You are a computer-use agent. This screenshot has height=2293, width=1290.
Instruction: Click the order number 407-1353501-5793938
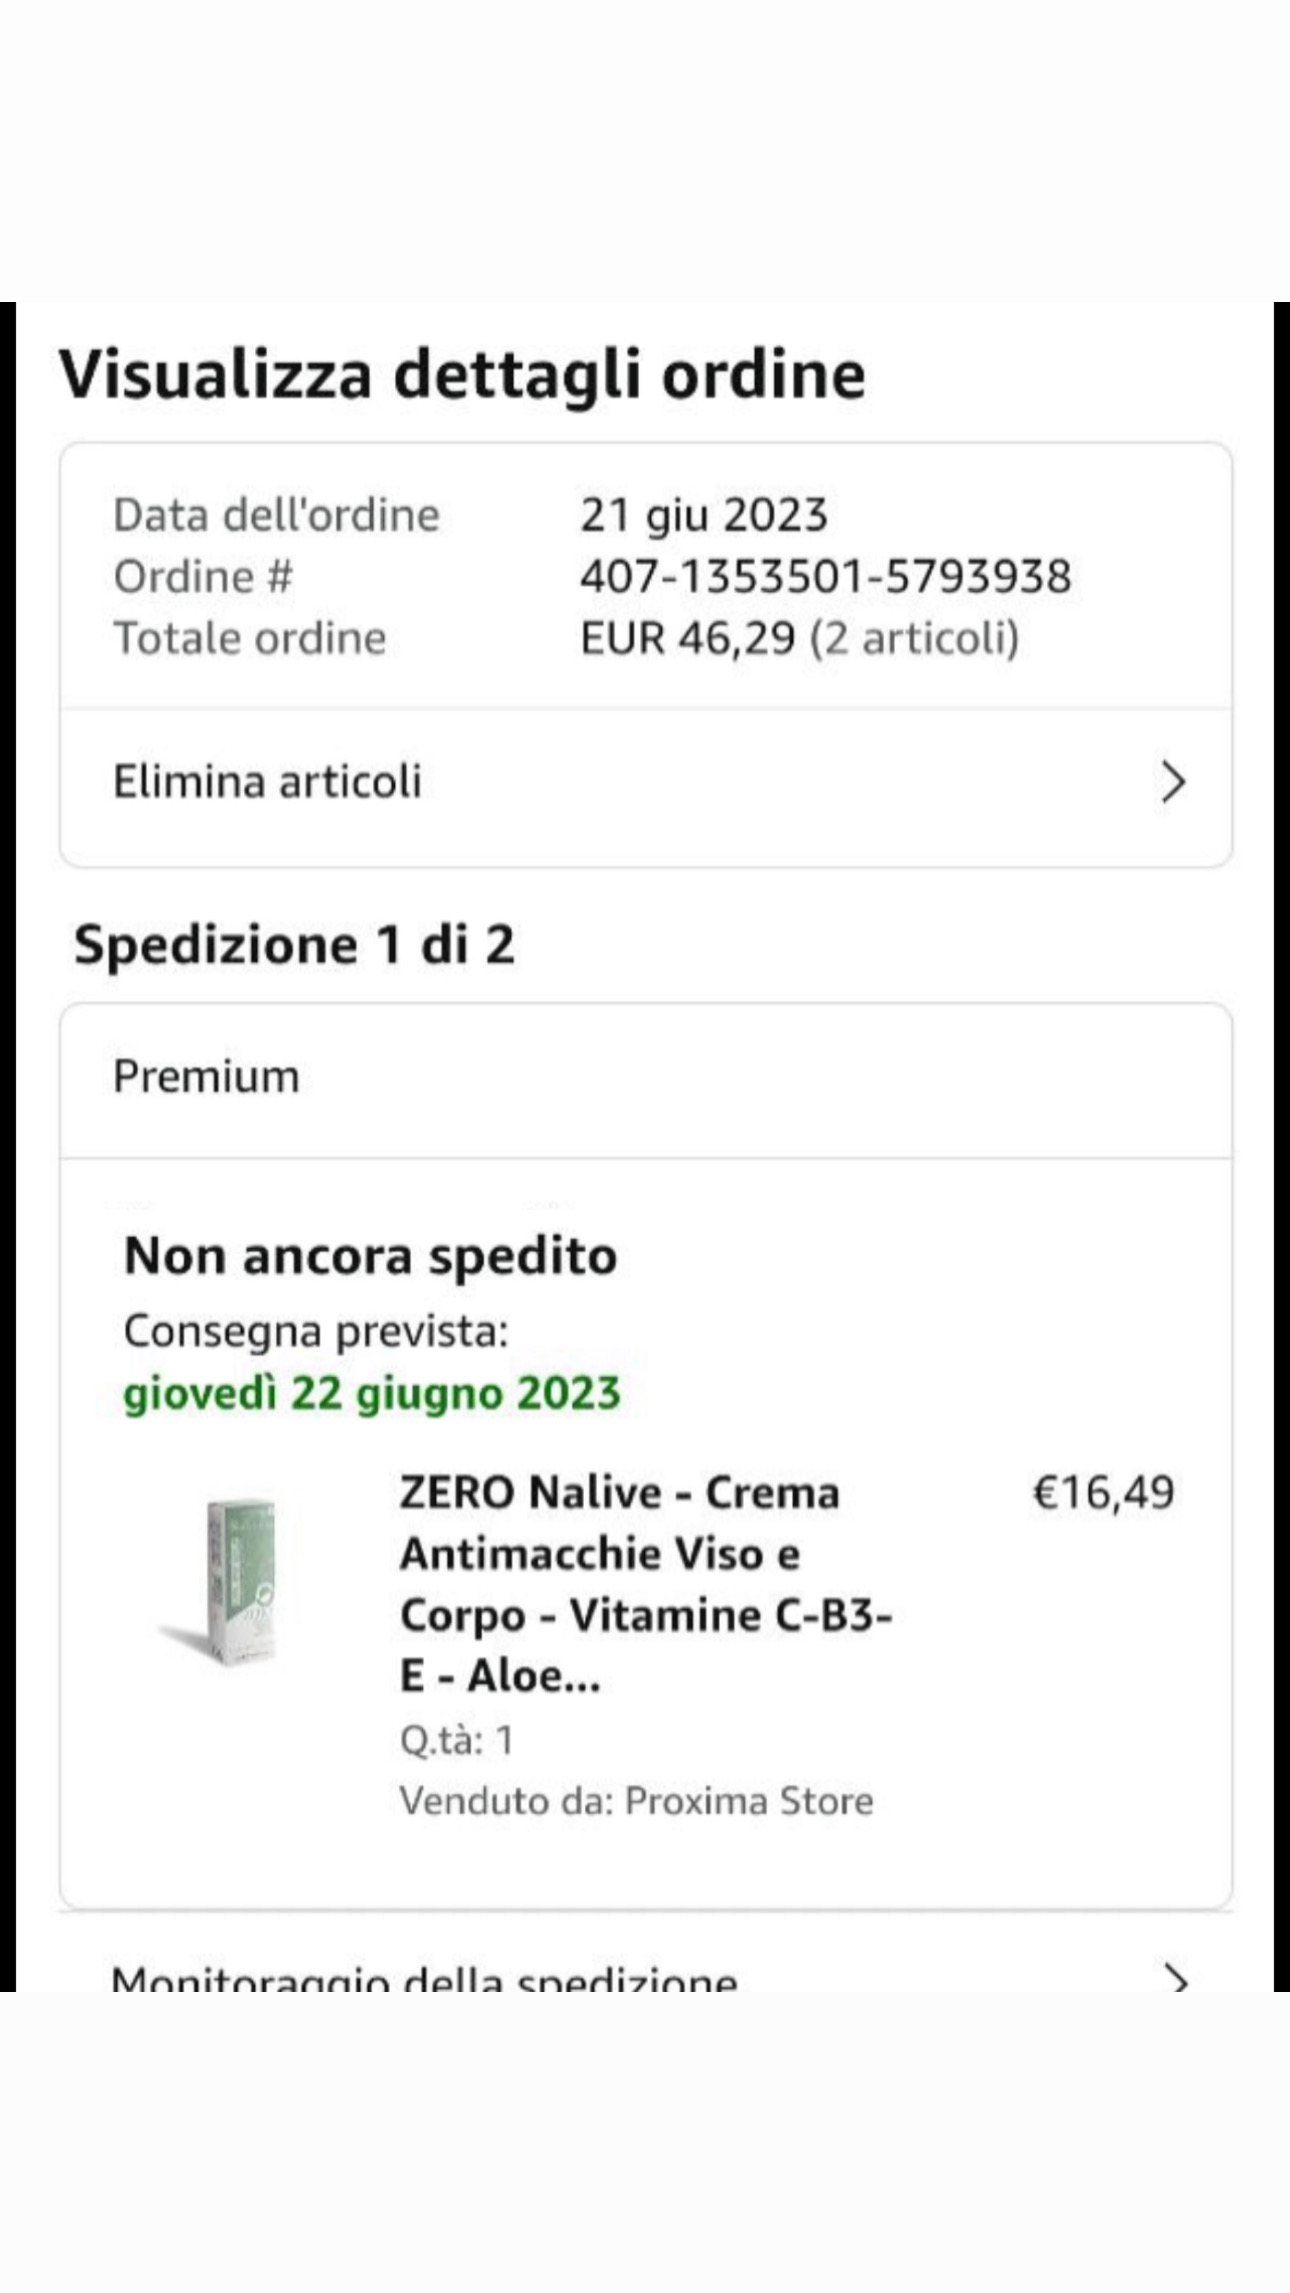point(825,577)
